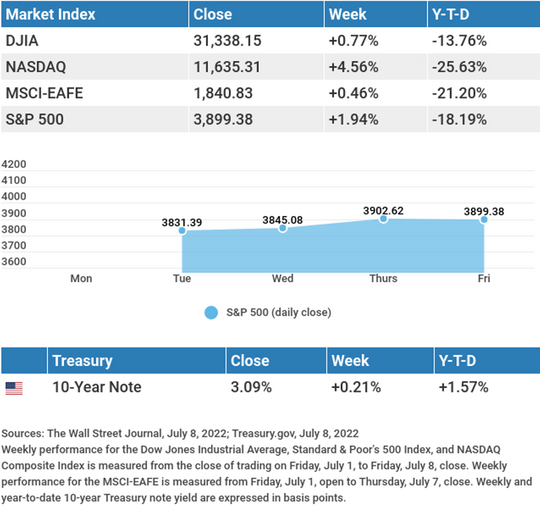Click the S&P 500 close value 3,899.38

point(223,119)
